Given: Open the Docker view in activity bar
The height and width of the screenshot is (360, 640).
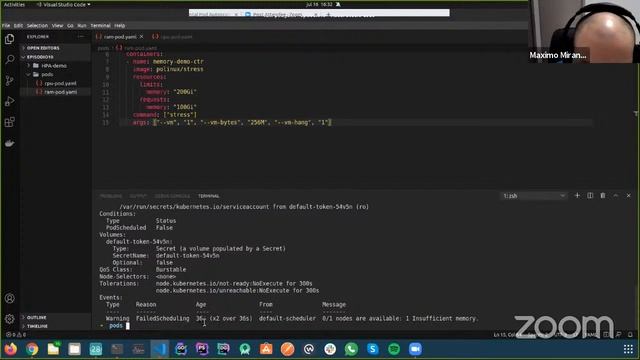Looking at the screenshot, I should point(9,143).
